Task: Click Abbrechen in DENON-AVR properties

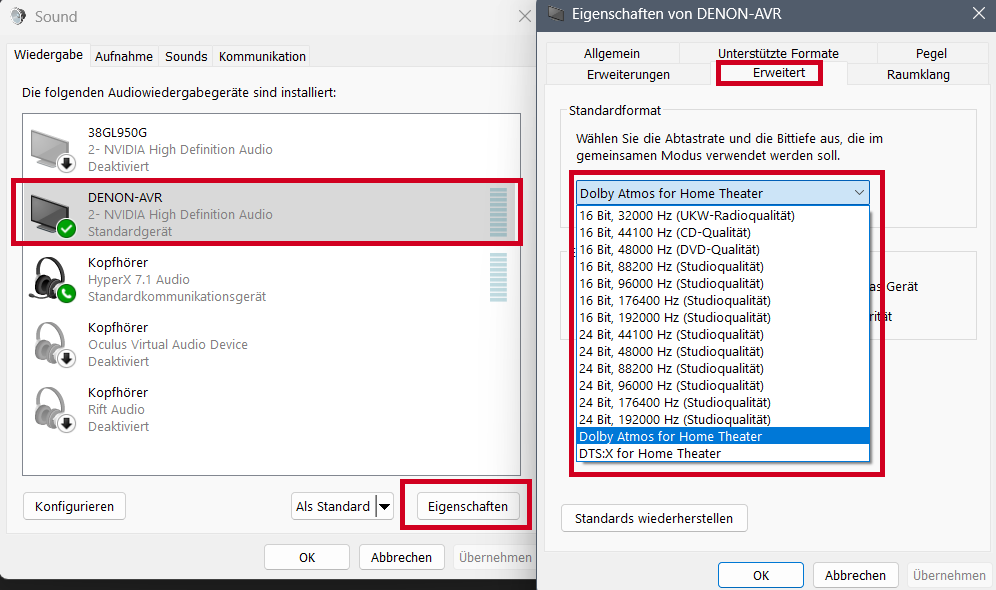Action: point(855,575)
